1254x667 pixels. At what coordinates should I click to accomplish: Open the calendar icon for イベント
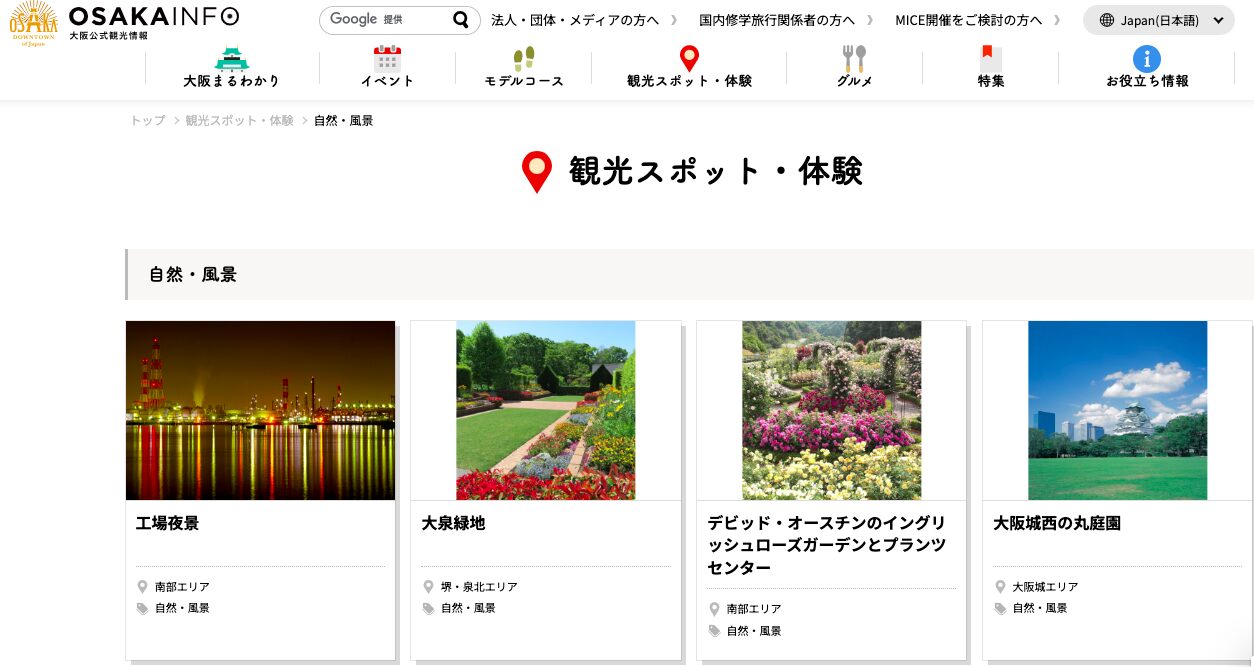coord(387,58)
